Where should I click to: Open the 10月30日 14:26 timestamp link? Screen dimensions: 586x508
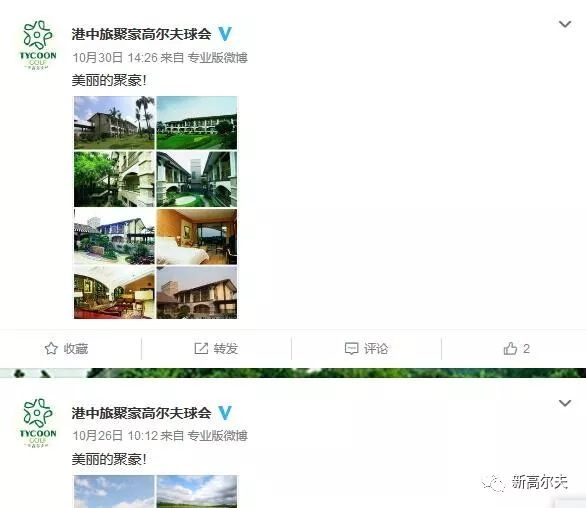pos(115,58)
